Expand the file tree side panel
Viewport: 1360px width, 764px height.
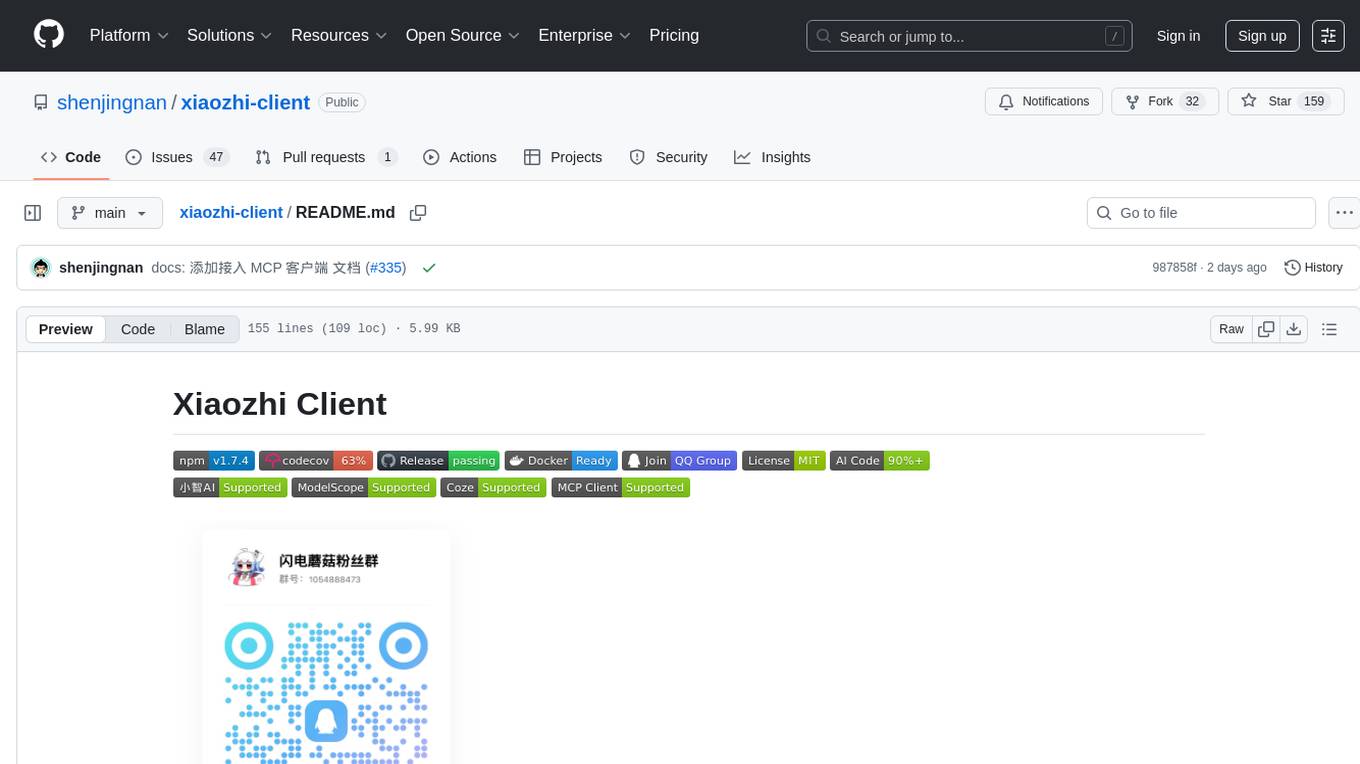(x=33, y=213)
